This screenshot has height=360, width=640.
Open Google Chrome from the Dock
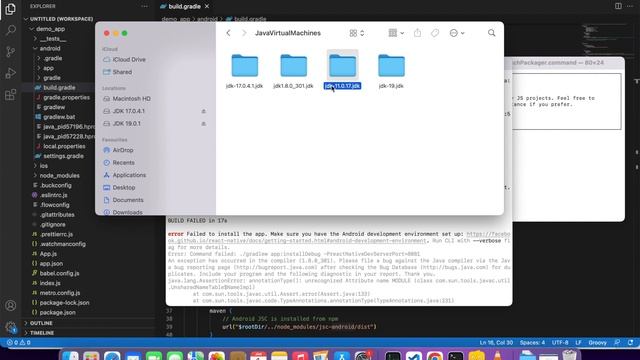coord(435,356)
